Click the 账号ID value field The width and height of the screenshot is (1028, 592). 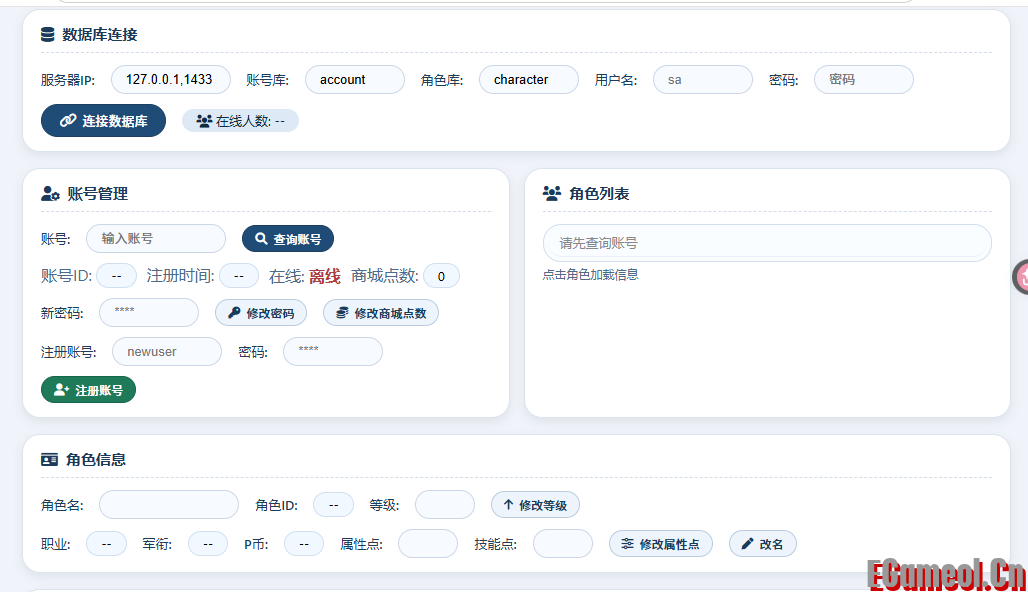[x=117, y=276]
